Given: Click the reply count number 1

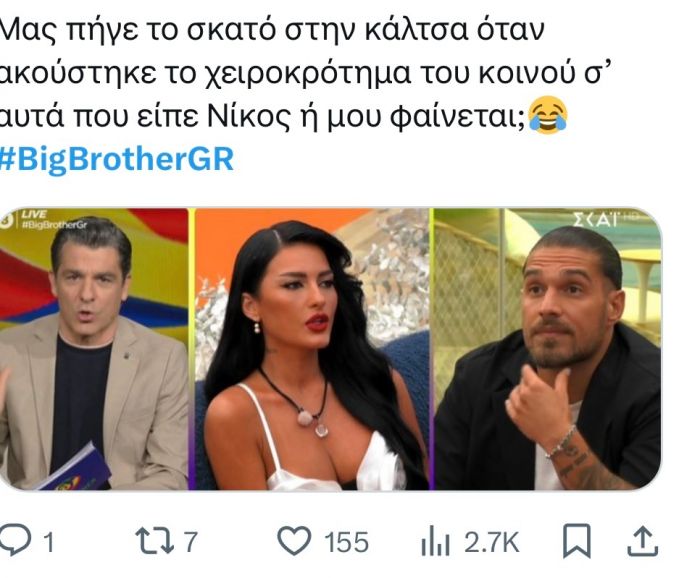Looking at the screenshot, I should click(x=49, y=542).
